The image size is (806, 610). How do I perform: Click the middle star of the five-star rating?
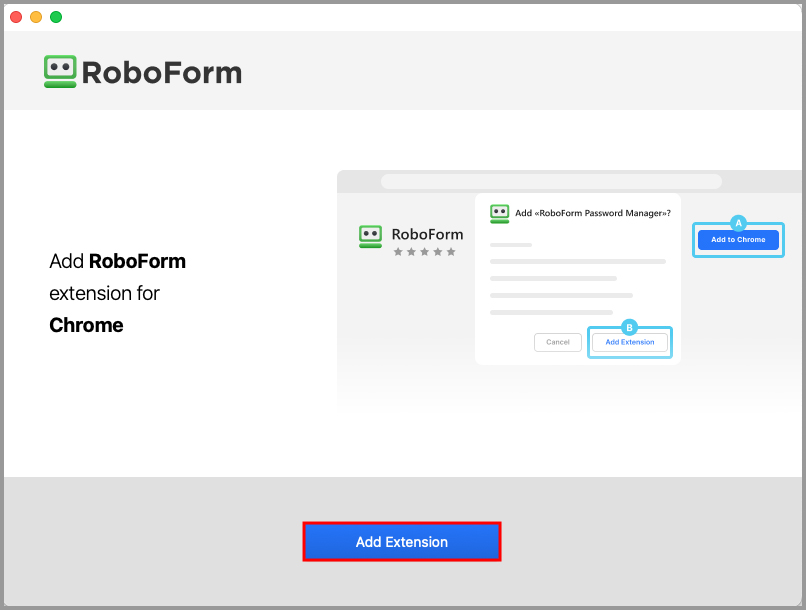(x=427, y=253)
